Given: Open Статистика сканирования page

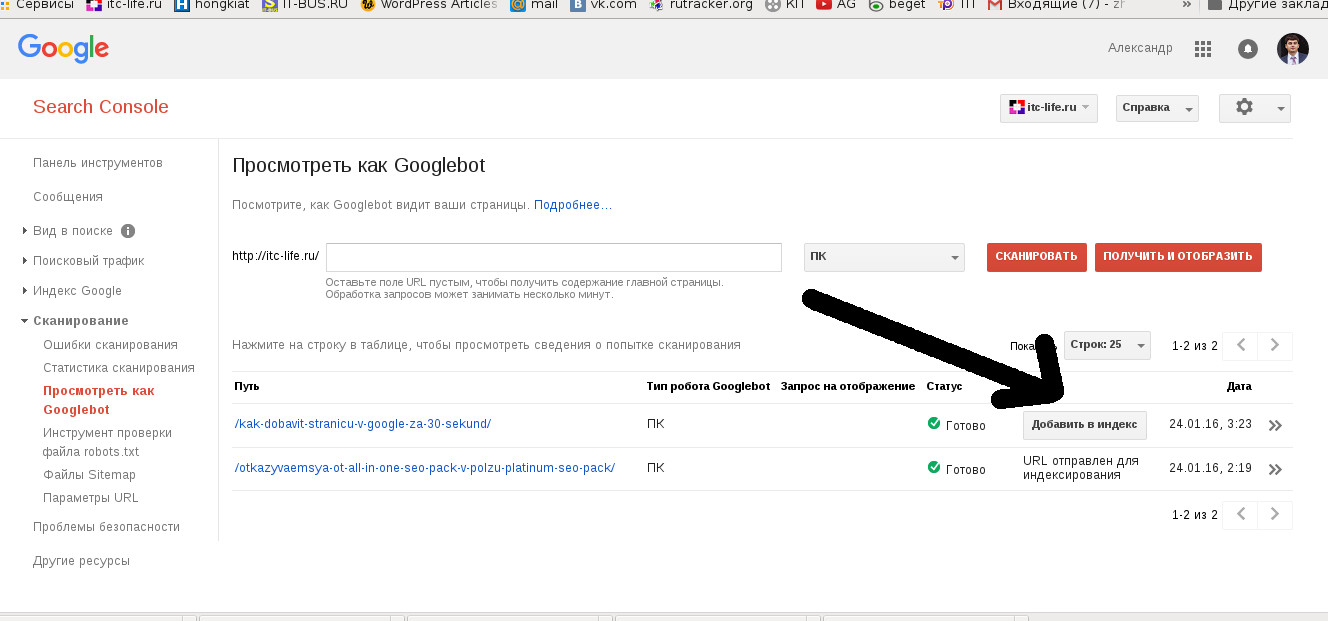Looking at the screenshot, I should coord(119,368).
